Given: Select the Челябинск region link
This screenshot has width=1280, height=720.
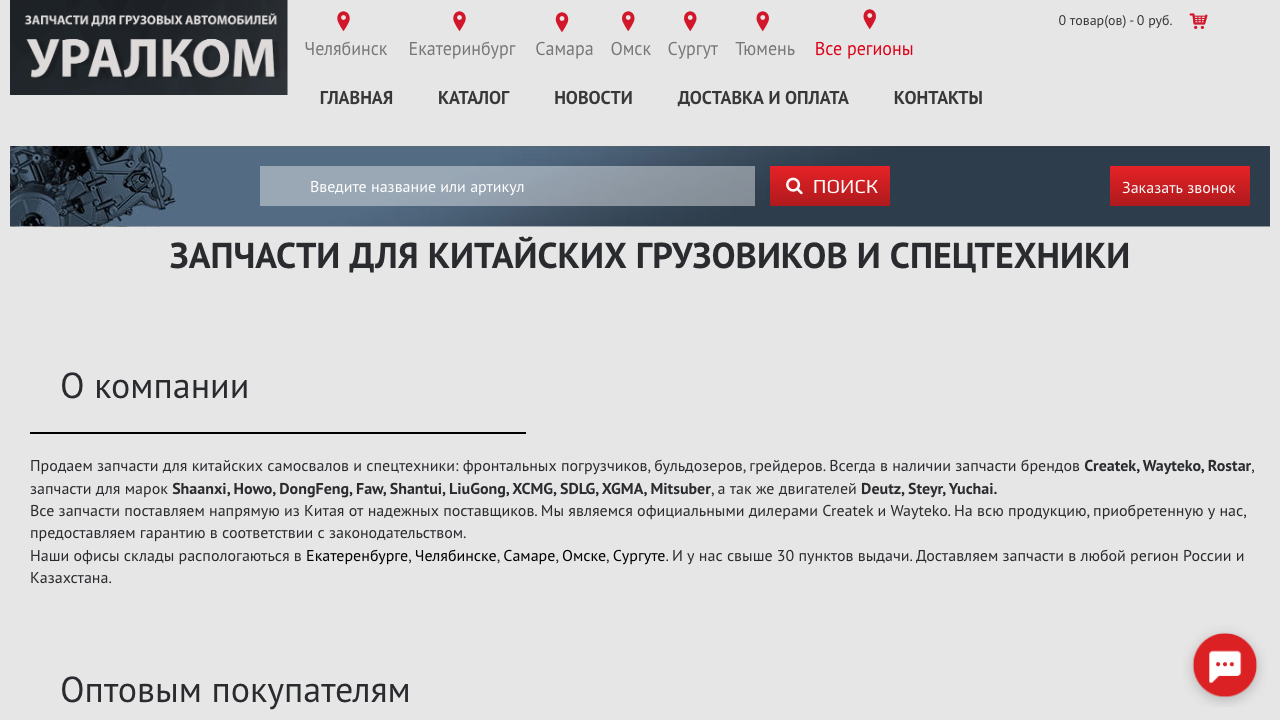Looking at the screenshot, I should point(346,49).
